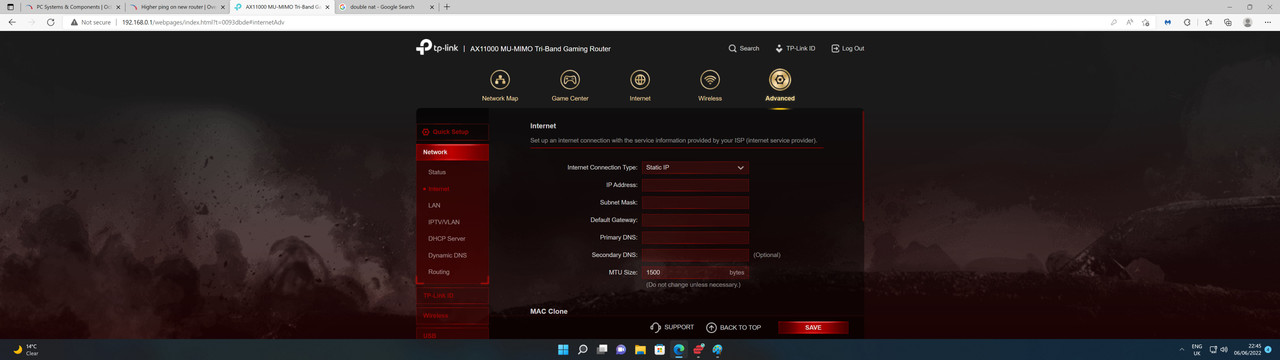Click the Default Gateway field
Viewport: 1280px width, 360px height.
tap(695, 219)
